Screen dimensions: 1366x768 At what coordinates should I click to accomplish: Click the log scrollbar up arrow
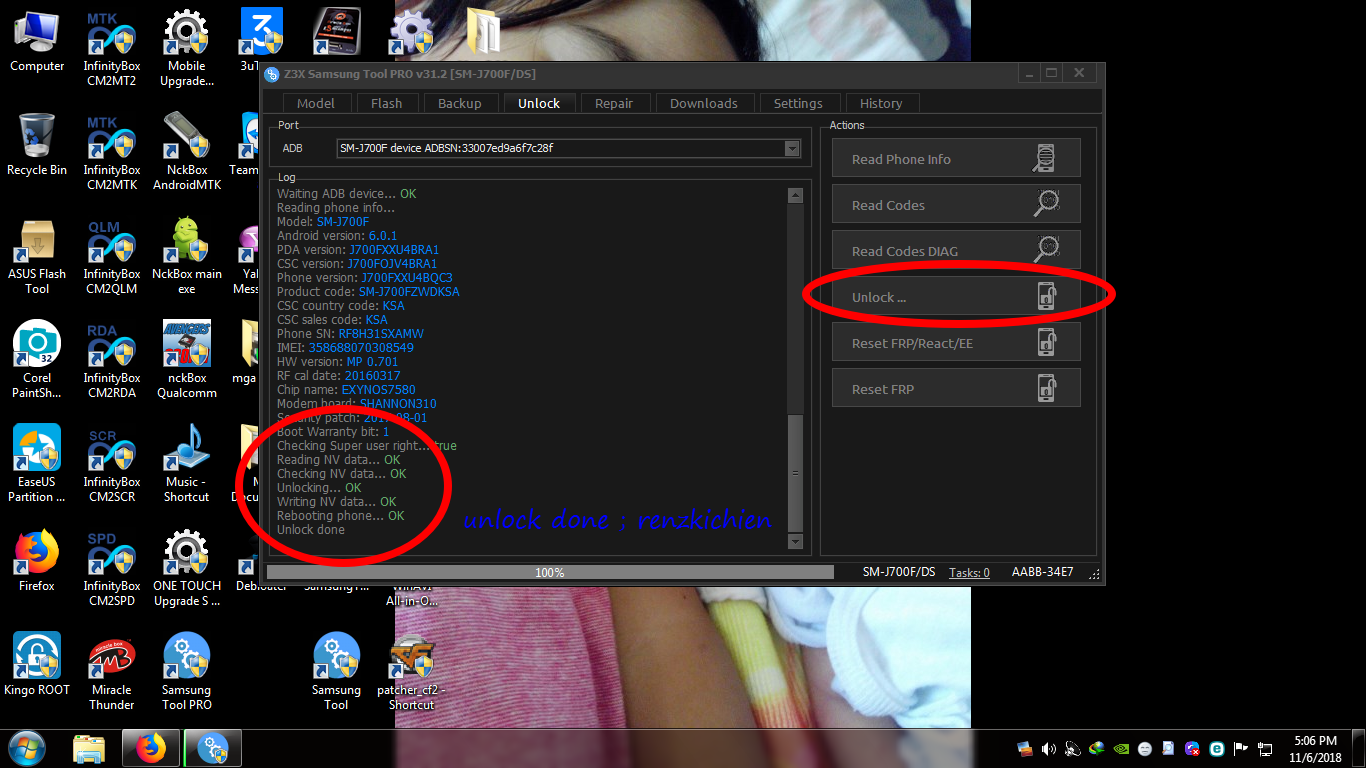click(x=796, y=196)
